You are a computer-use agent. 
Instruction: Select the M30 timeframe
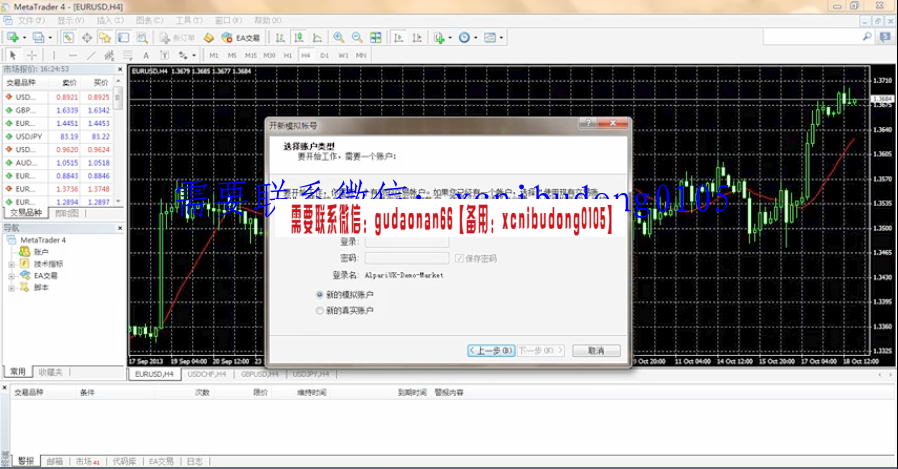[x=269, y=56]
